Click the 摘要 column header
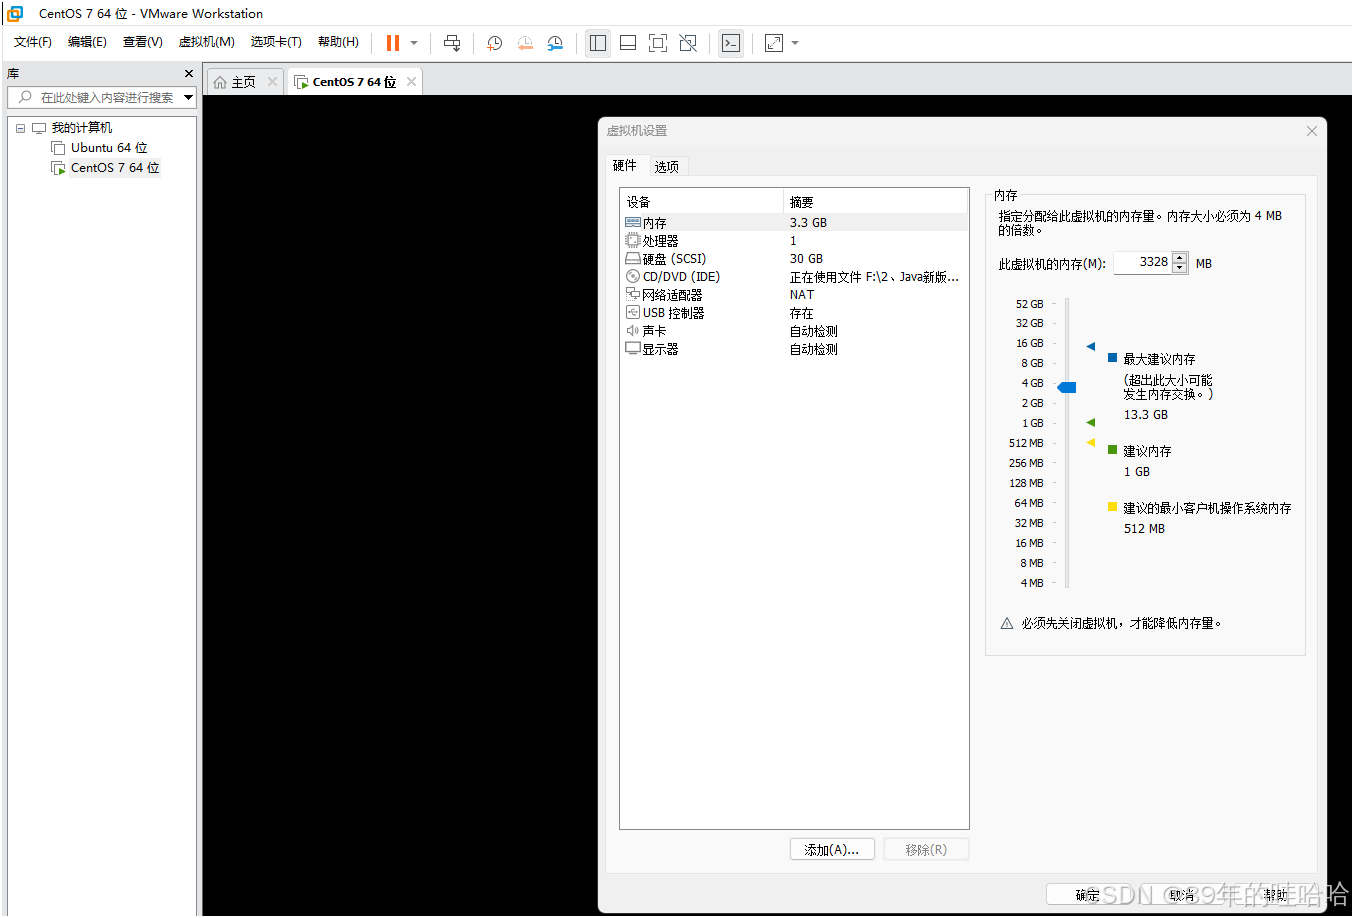Image resolution: width=1354 pixels, height=918 pixels. (876, 202)
